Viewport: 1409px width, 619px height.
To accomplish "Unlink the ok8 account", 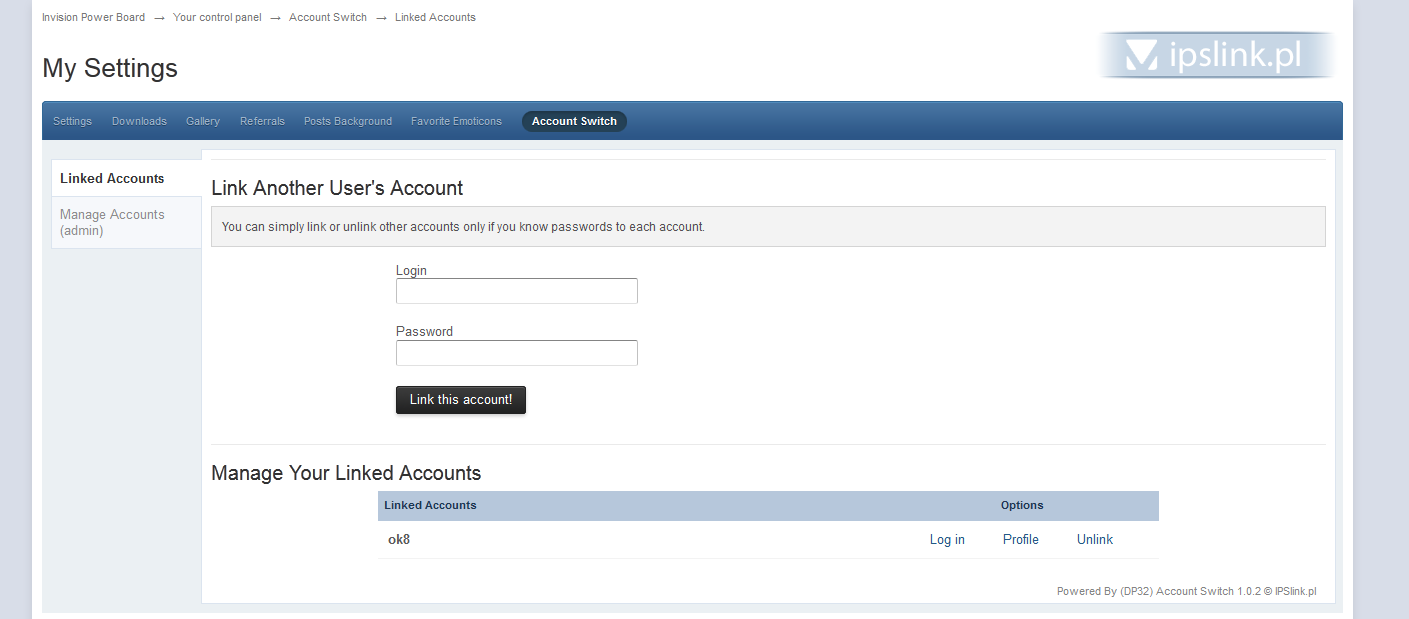I will coord(1094,539).
